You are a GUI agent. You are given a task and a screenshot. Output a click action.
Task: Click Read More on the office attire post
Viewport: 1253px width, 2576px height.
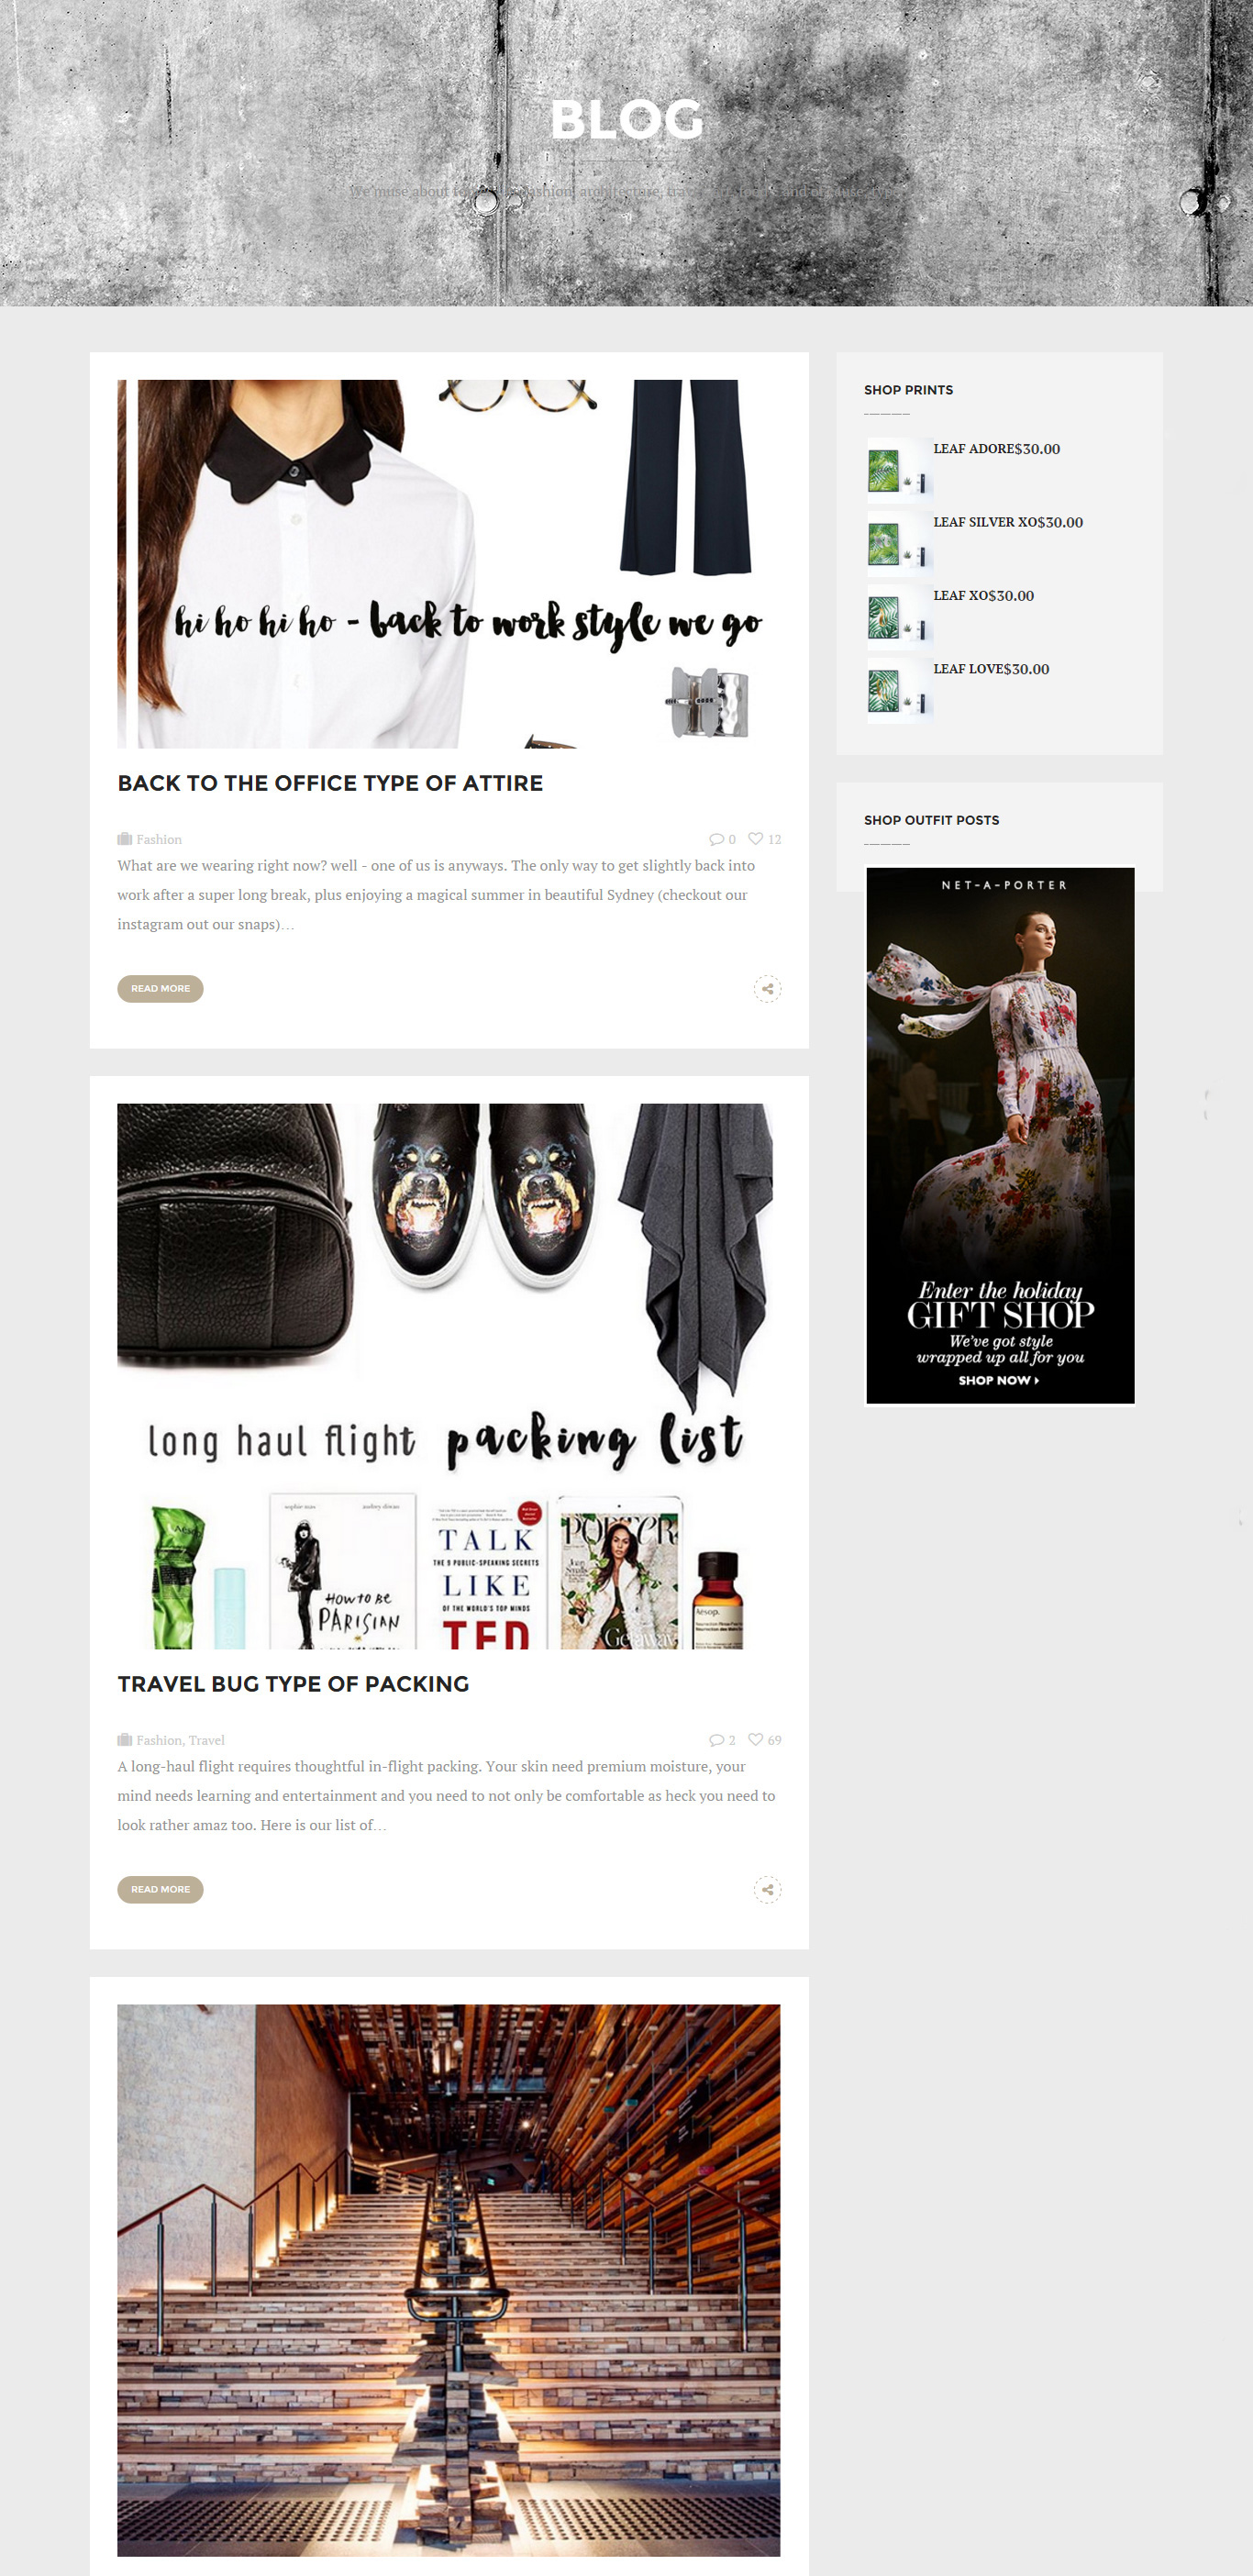(x=160, y=988)
